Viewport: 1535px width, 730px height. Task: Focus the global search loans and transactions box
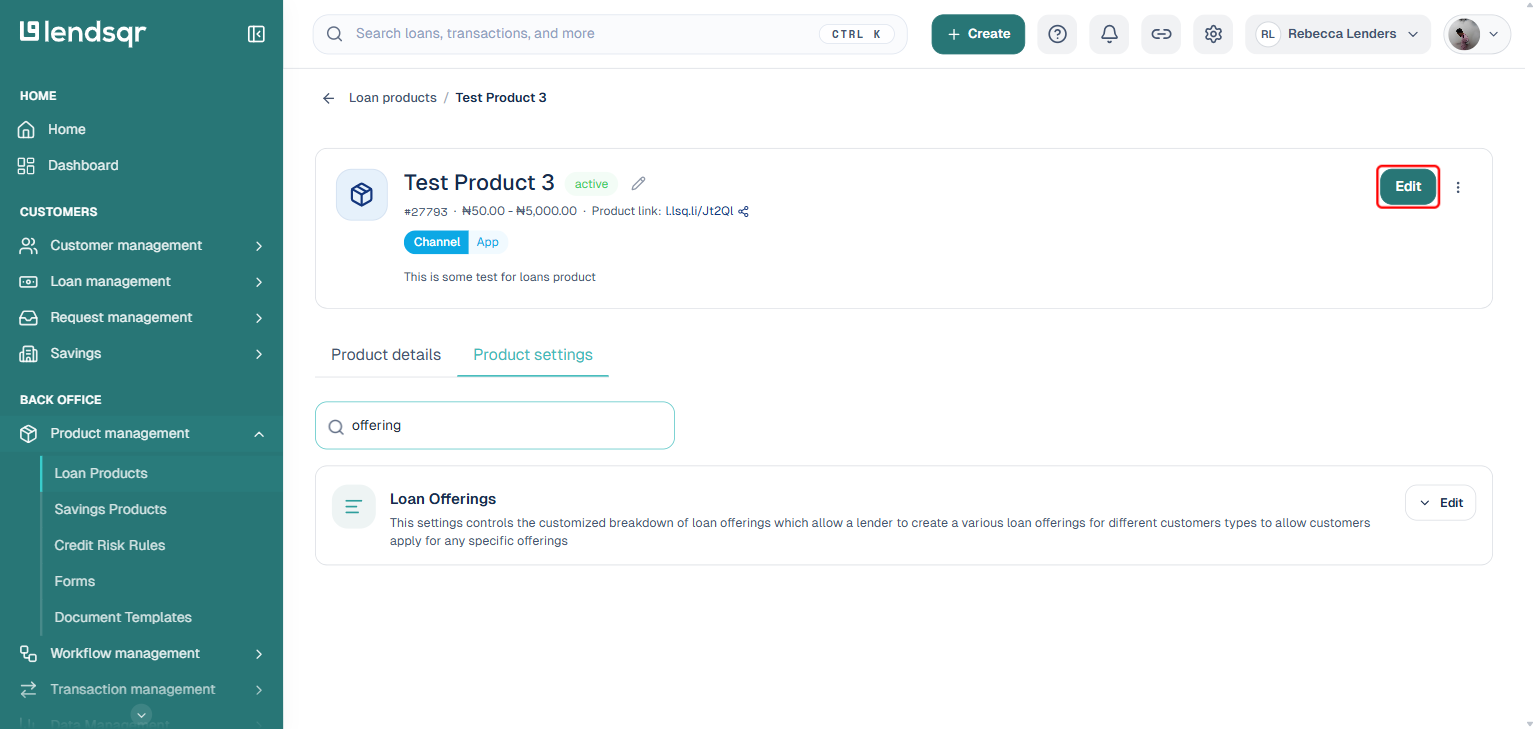[610, 34]
